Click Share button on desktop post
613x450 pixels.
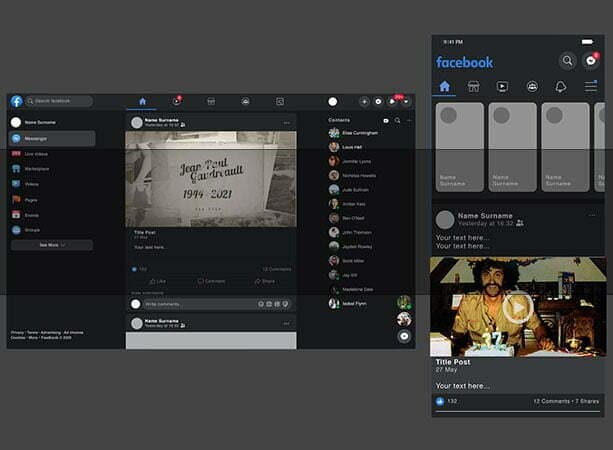click(x=264, y=281)
